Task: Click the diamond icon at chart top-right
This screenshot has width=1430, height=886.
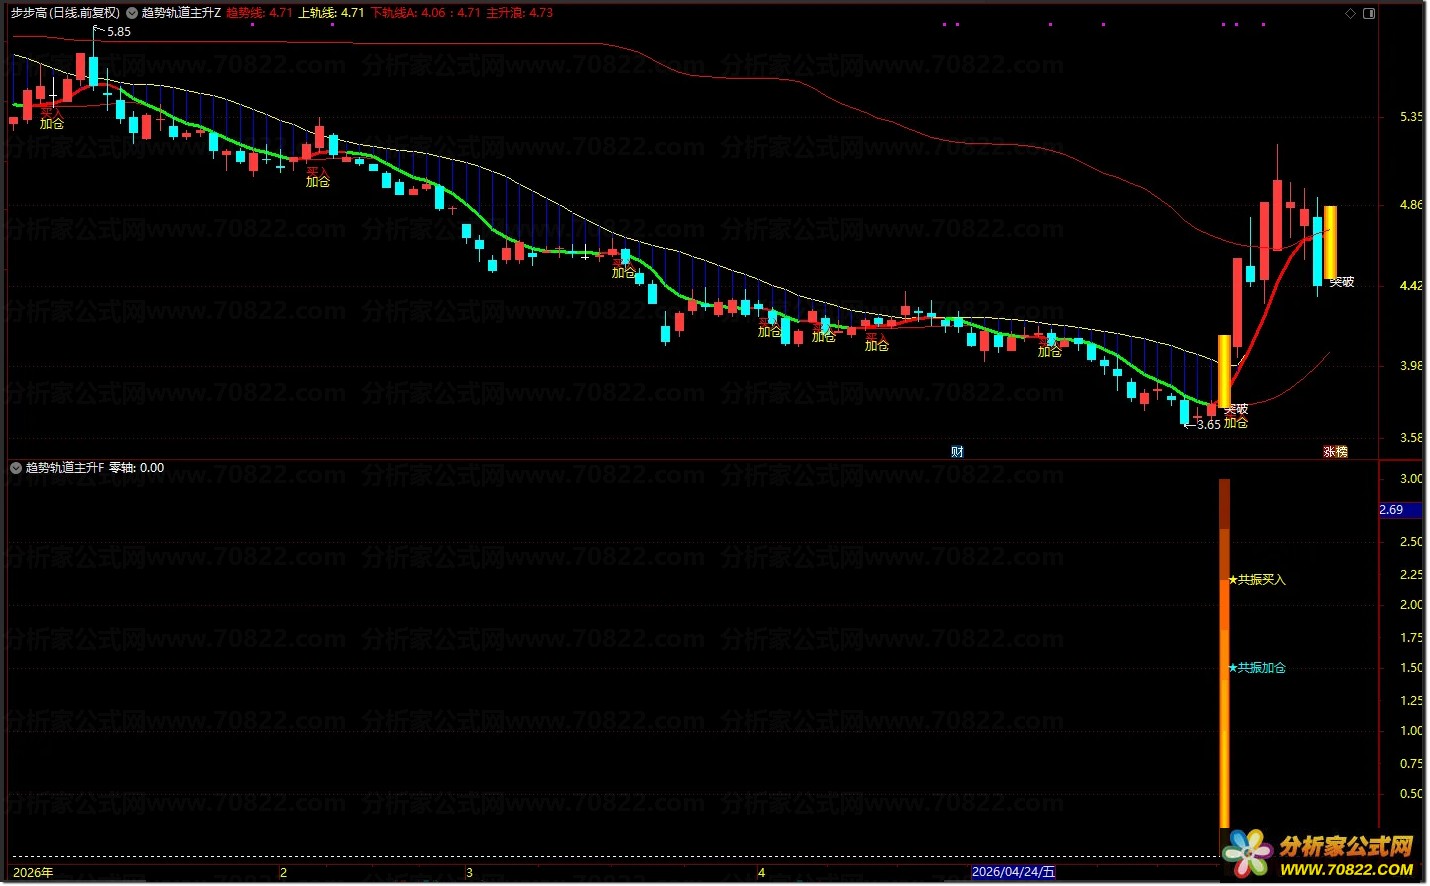Action: (x=1350, y=13)
